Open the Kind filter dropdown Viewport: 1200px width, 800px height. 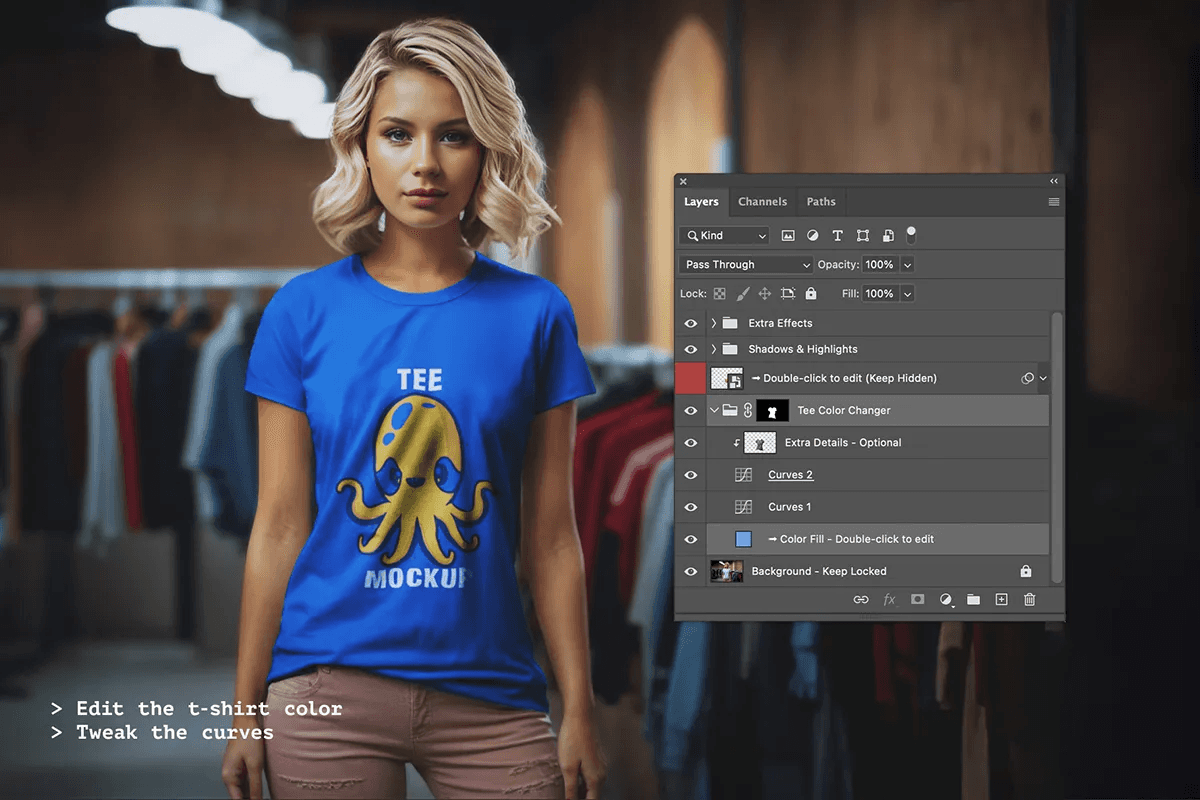tap(724, 236)
